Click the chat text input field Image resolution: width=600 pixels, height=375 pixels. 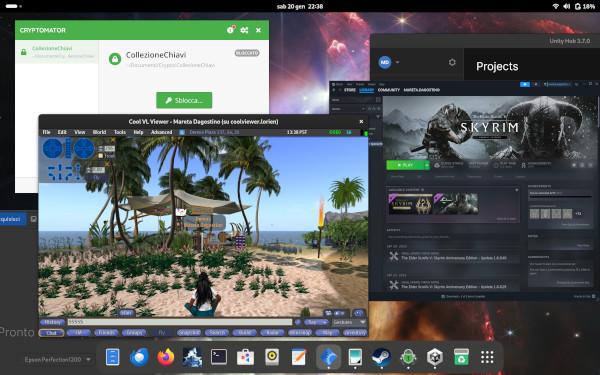coord(180,322)
